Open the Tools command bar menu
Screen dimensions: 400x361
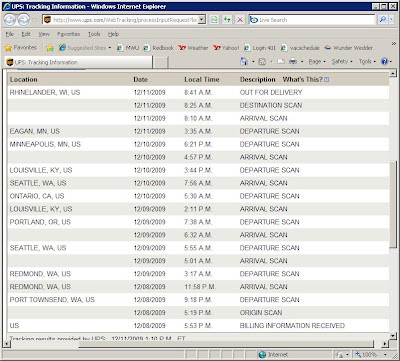(x=367, y=62)
